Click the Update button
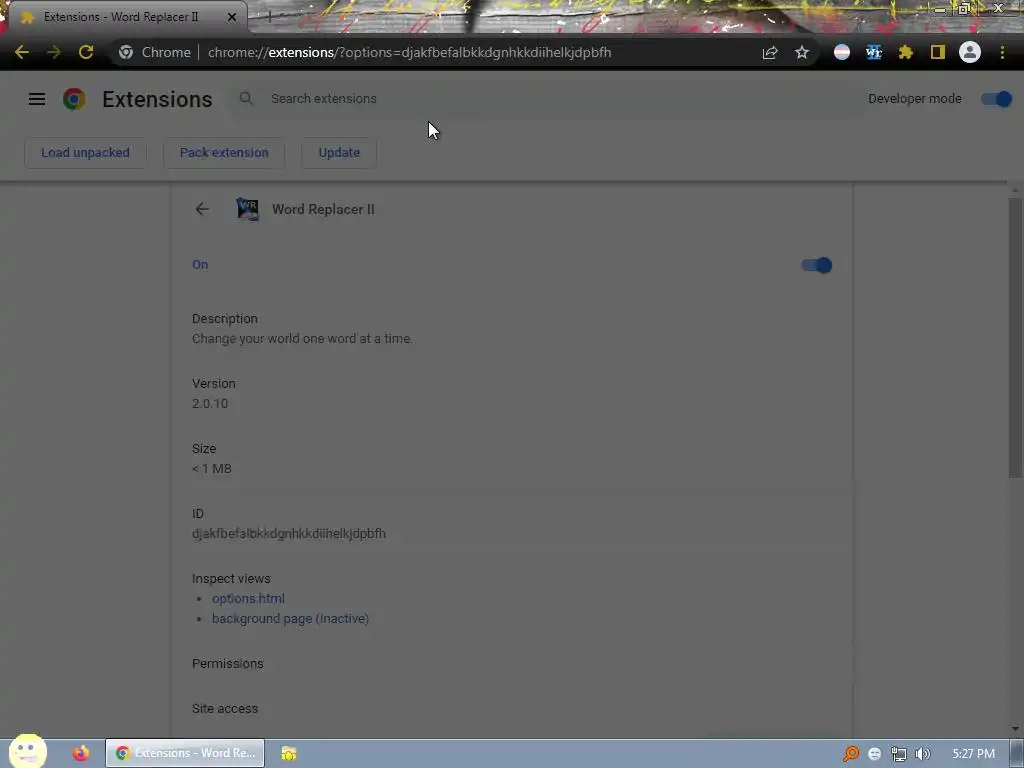Screen dimensions: 1024x768 (x=339, y=153)
